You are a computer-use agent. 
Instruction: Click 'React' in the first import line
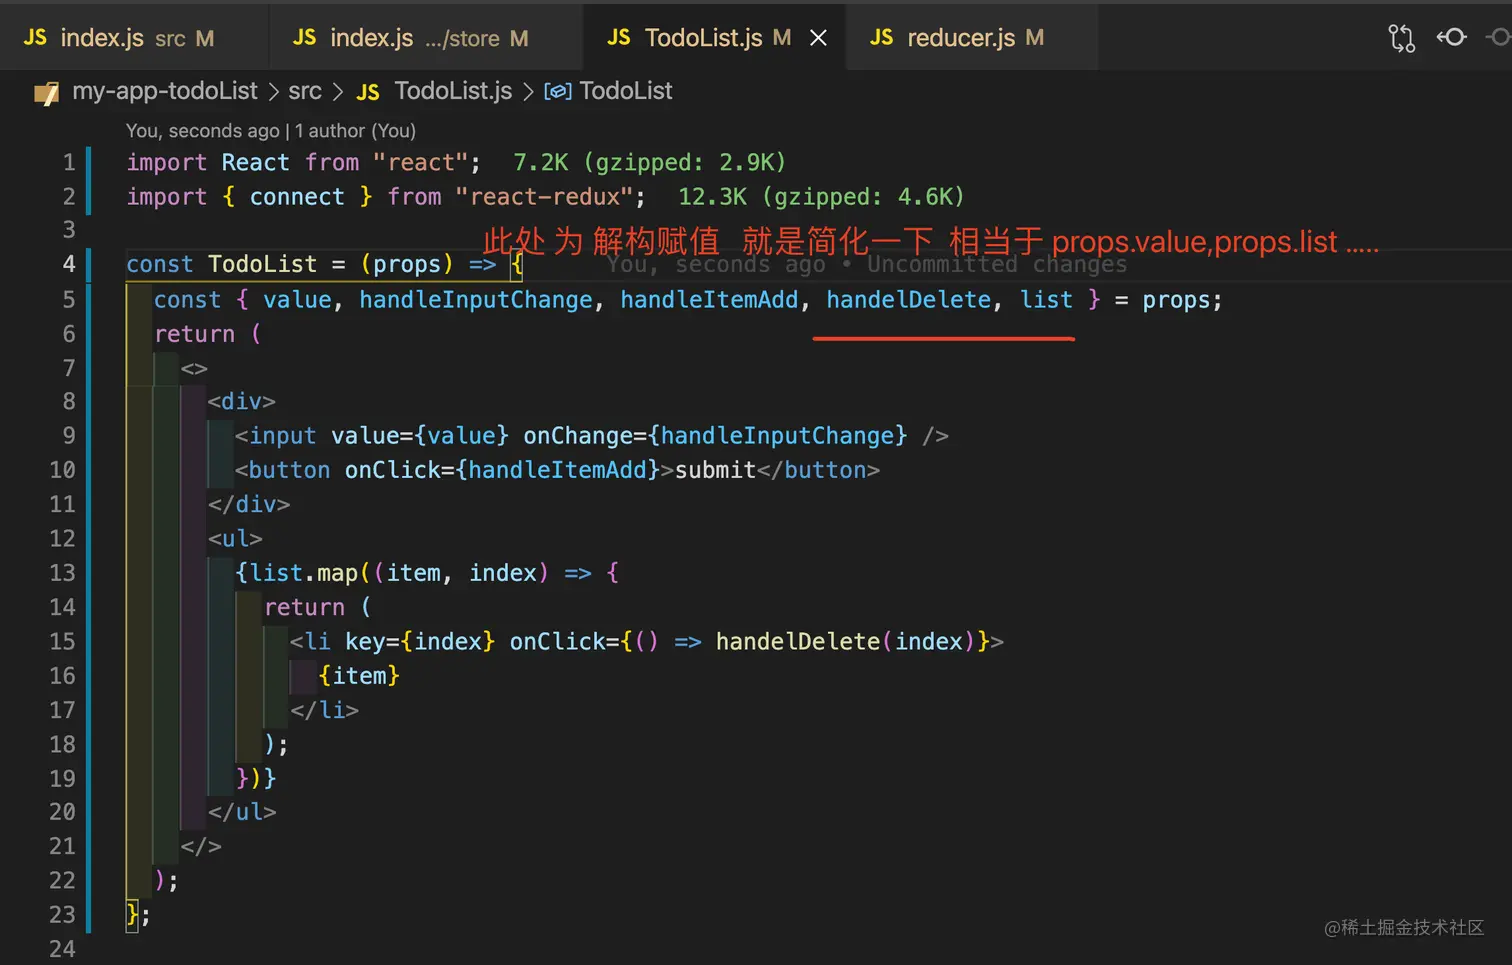coord(255,162)
